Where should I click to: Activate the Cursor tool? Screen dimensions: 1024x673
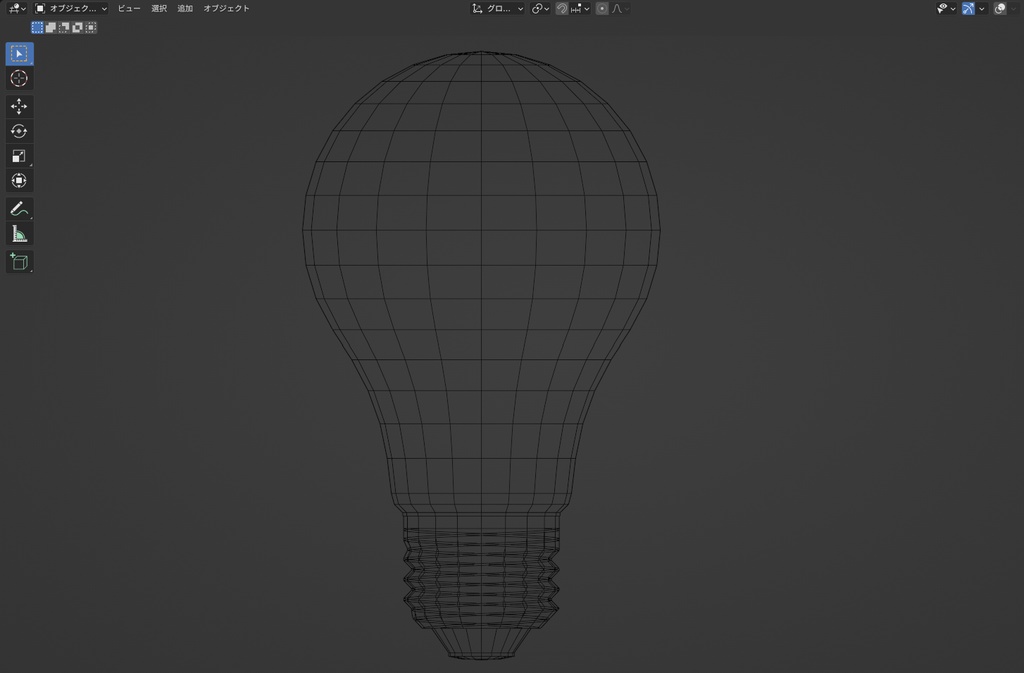click(18, 79)
